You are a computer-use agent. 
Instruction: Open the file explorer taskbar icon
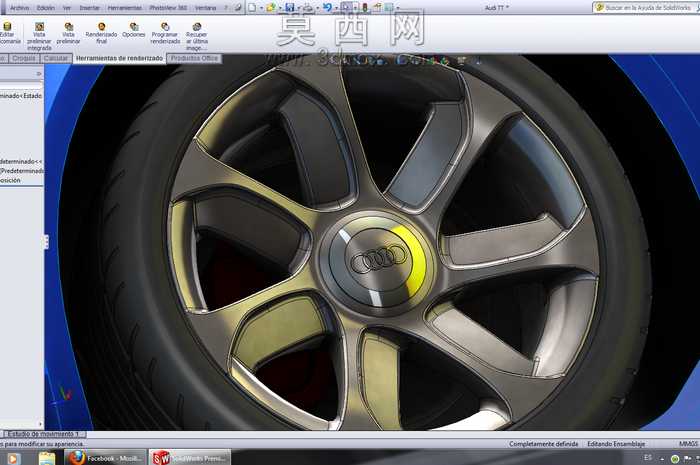coord(46,458)
